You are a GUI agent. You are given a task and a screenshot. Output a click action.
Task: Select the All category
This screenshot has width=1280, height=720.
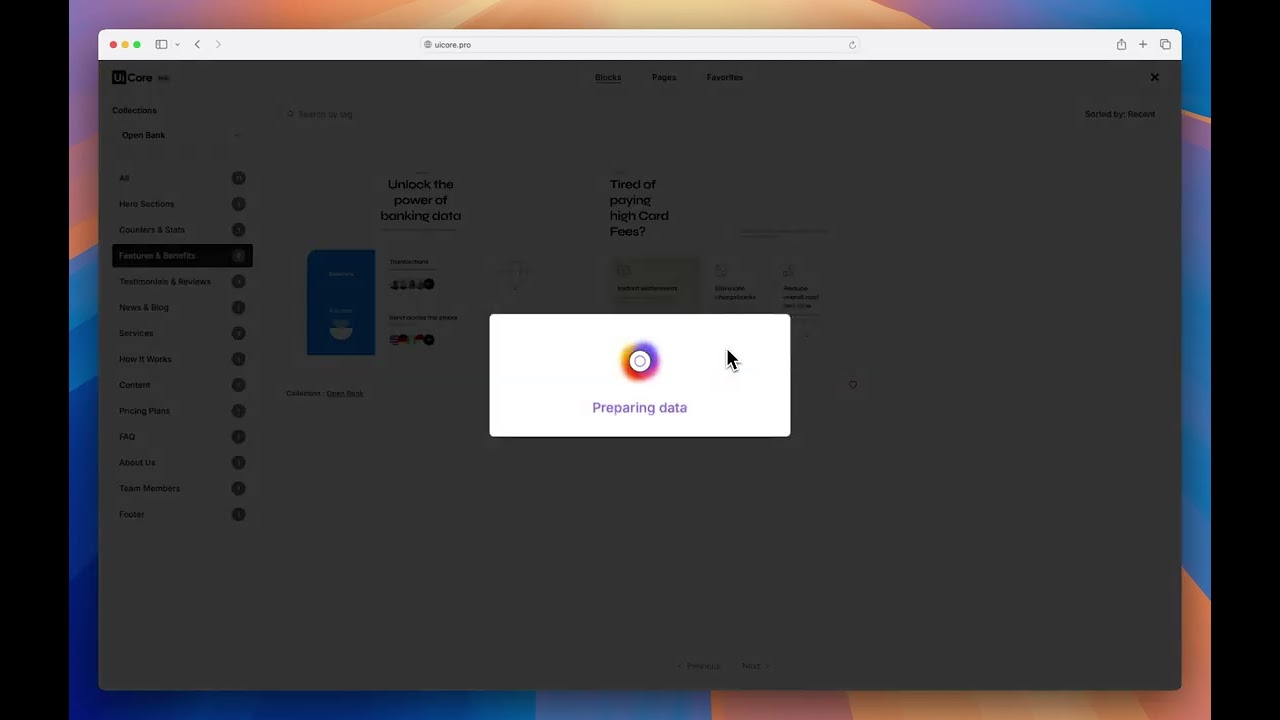tap(182, 178)
